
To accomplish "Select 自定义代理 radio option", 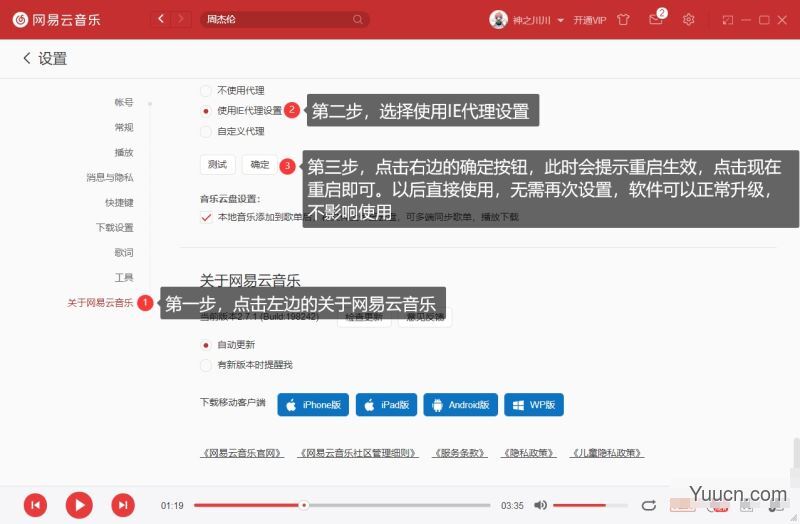I will [206, 132].
